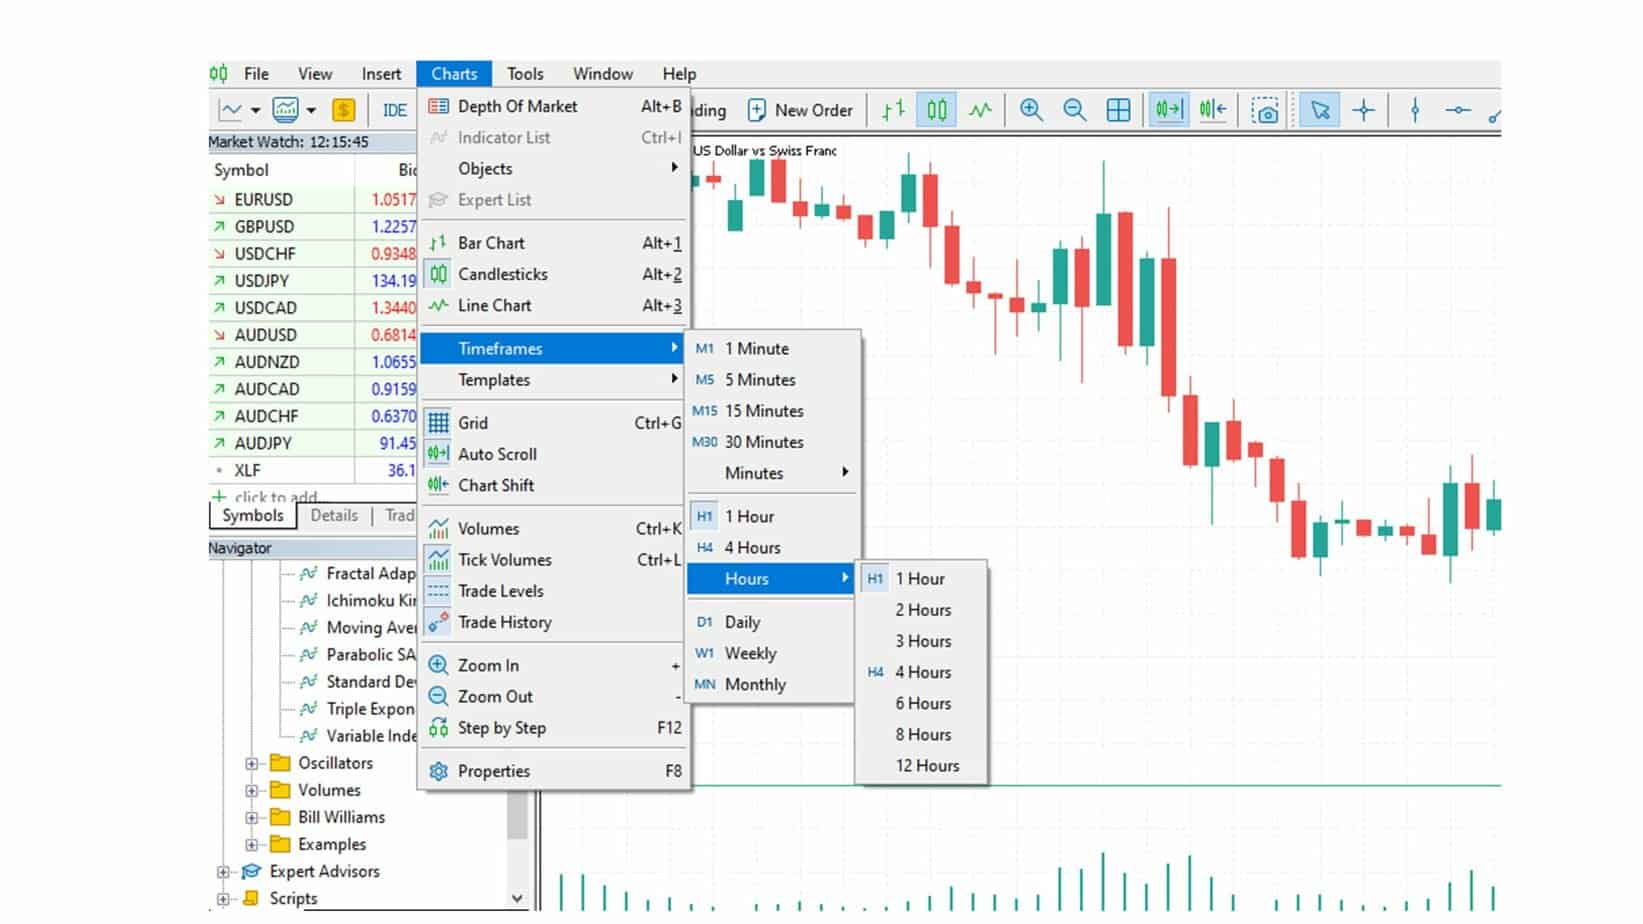Click toolbar bar chart icon
The width and height of the screenshot is (1643, 924).
[x=893, y=110]
